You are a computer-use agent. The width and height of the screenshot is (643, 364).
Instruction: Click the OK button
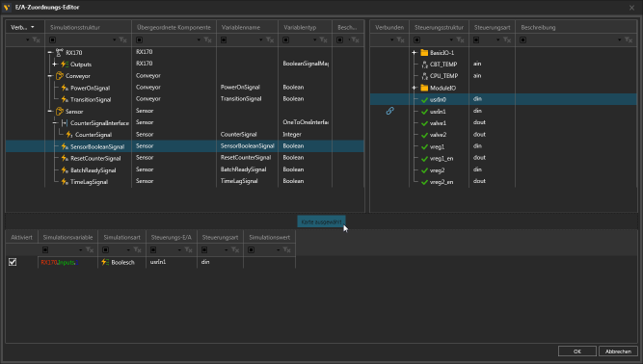(x=577, y=351)
